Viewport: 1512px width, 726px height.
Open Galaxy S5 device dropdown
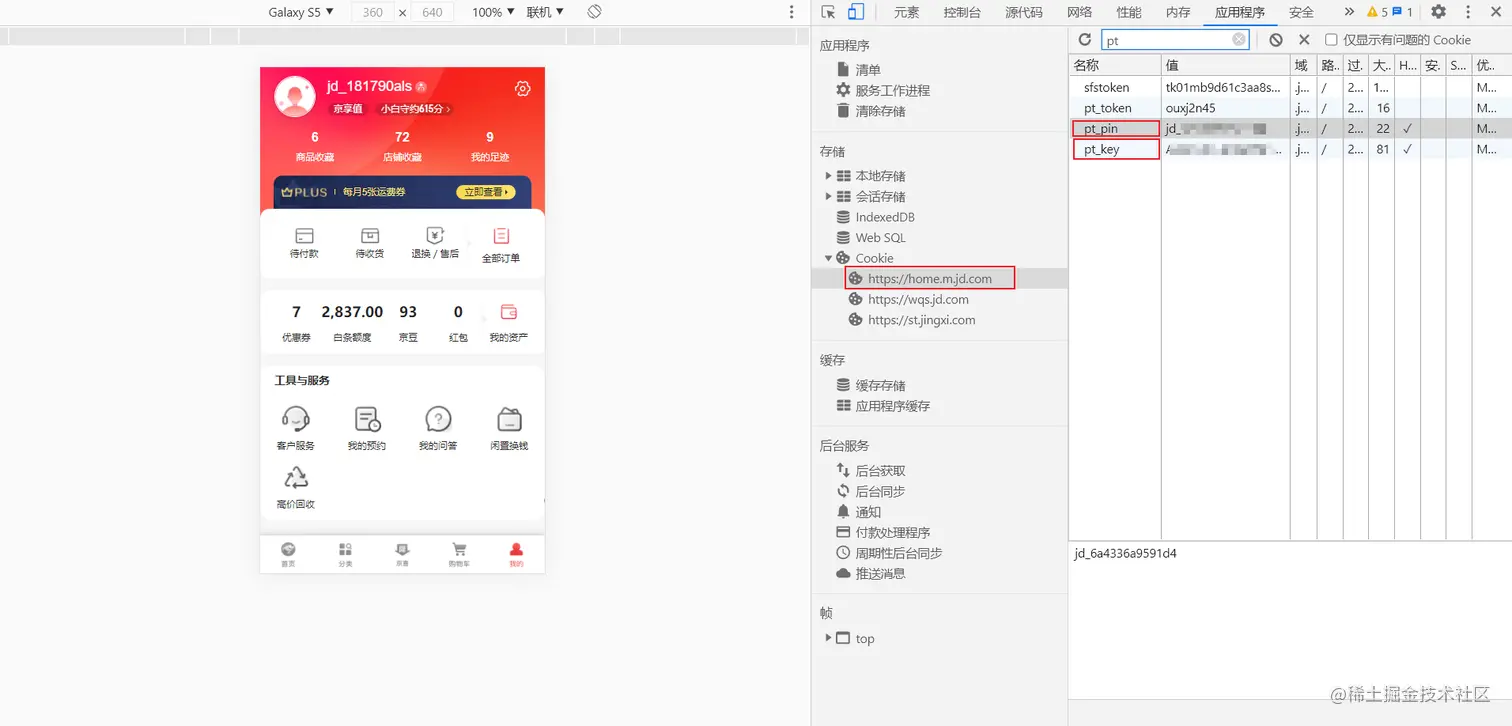301,12
